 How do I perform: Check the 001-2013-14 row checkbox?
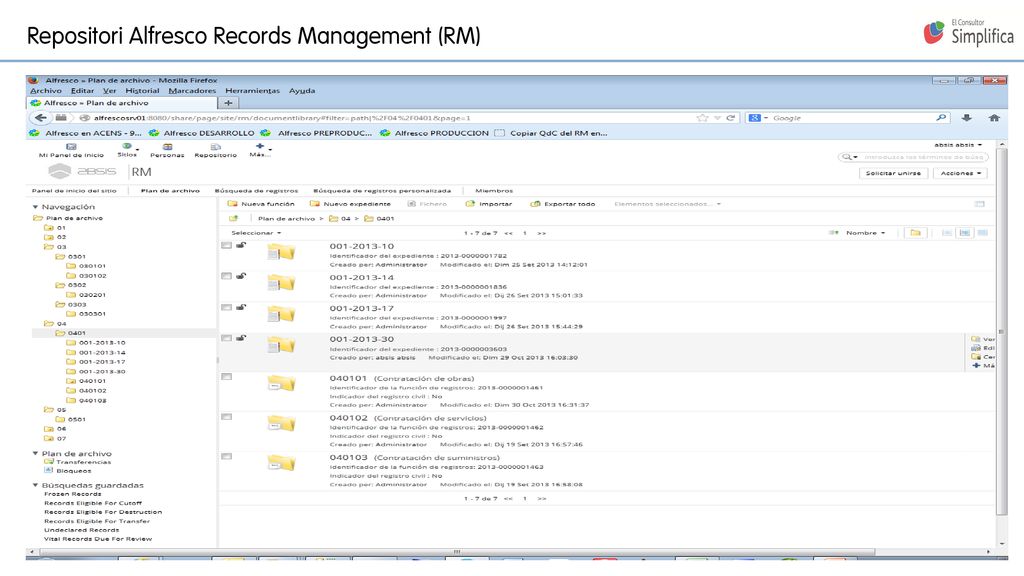click(x=227, y=276)
